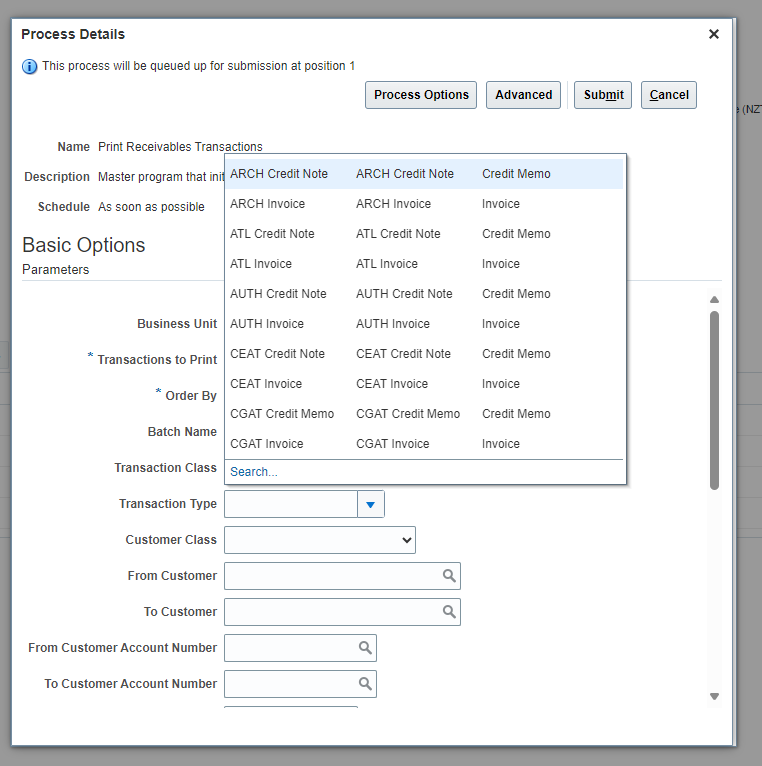762x766 pixels.
Task: Click the As soon as possible schedule text
Action: 151,207
